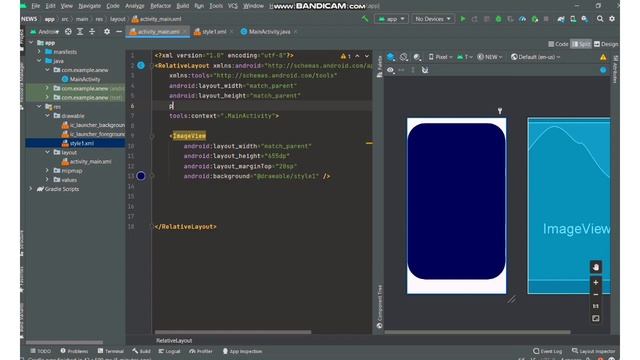
Task: Open the Terminal tool window
Action: [111, 351]
